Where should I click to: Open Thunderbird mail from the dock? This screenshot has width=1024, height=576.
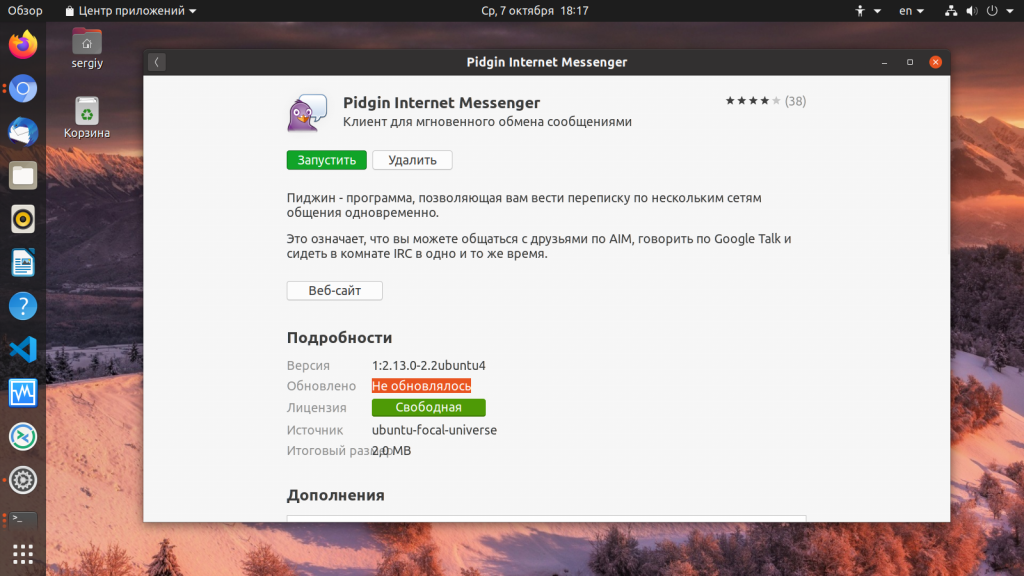click(x=23, y=132)
